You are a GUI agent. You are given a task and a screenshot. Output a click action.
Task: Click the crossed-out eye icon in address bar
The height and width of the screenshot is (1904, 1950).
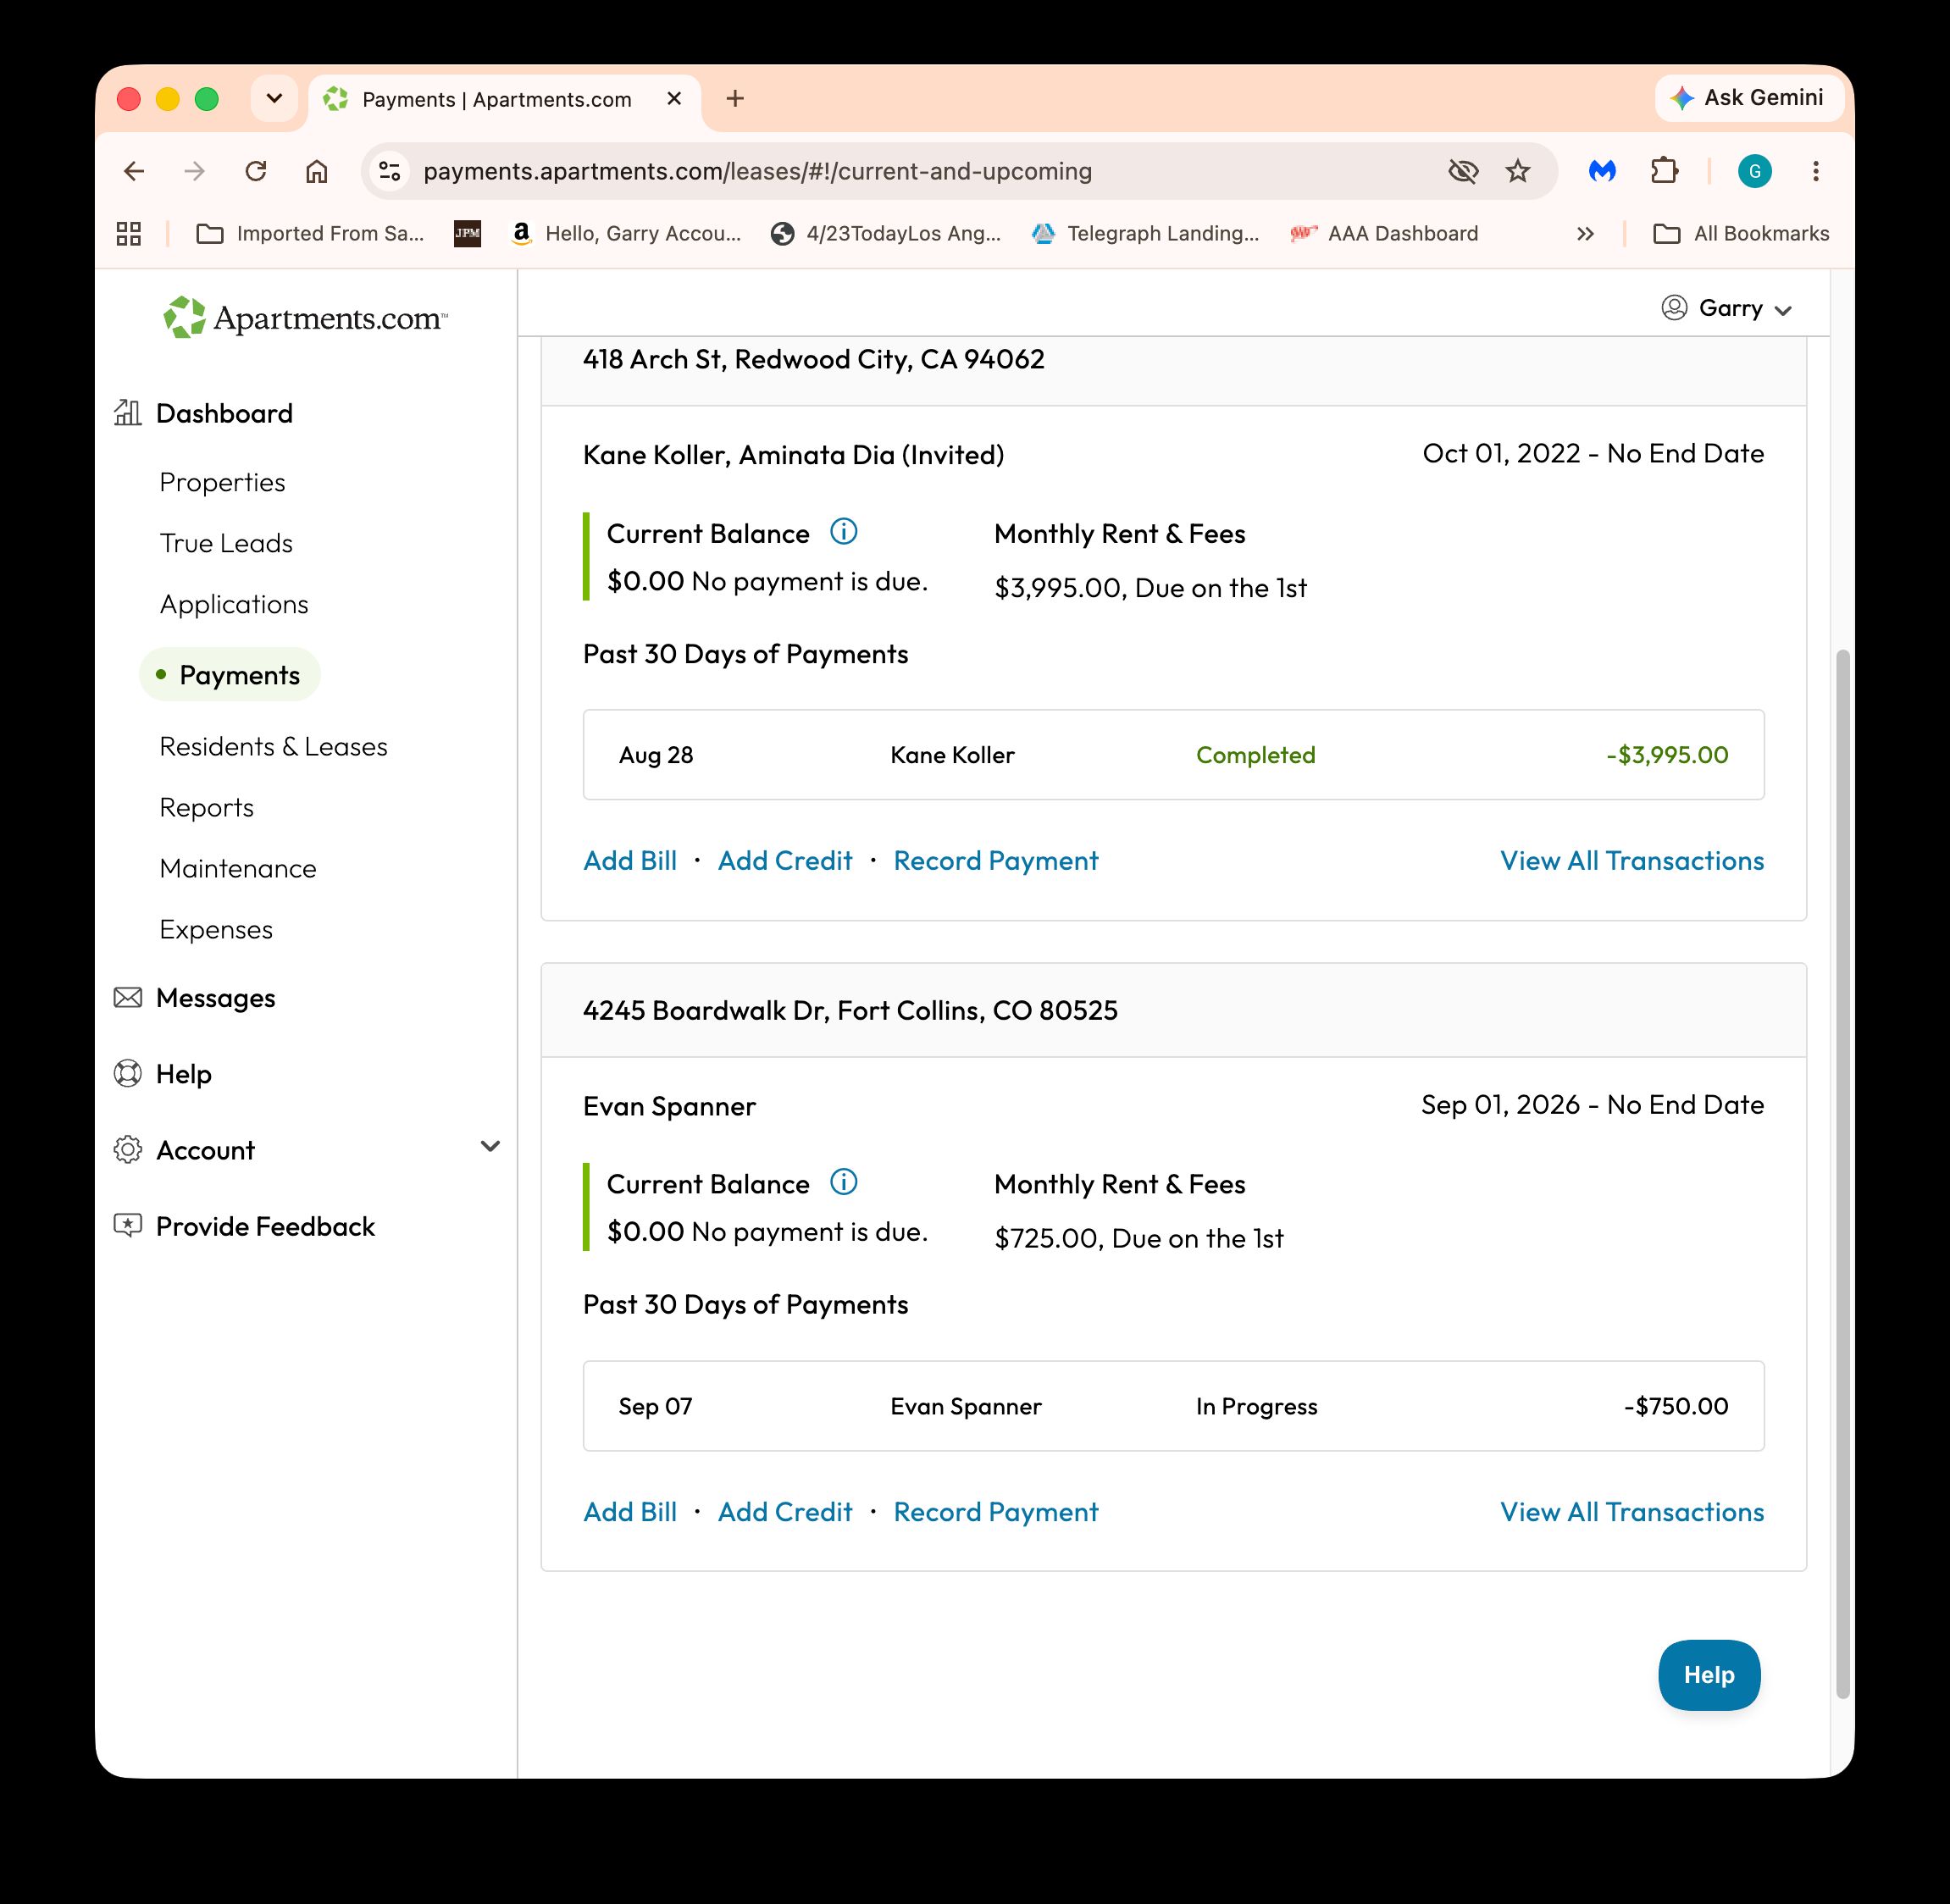click(x=1463, y=171)
